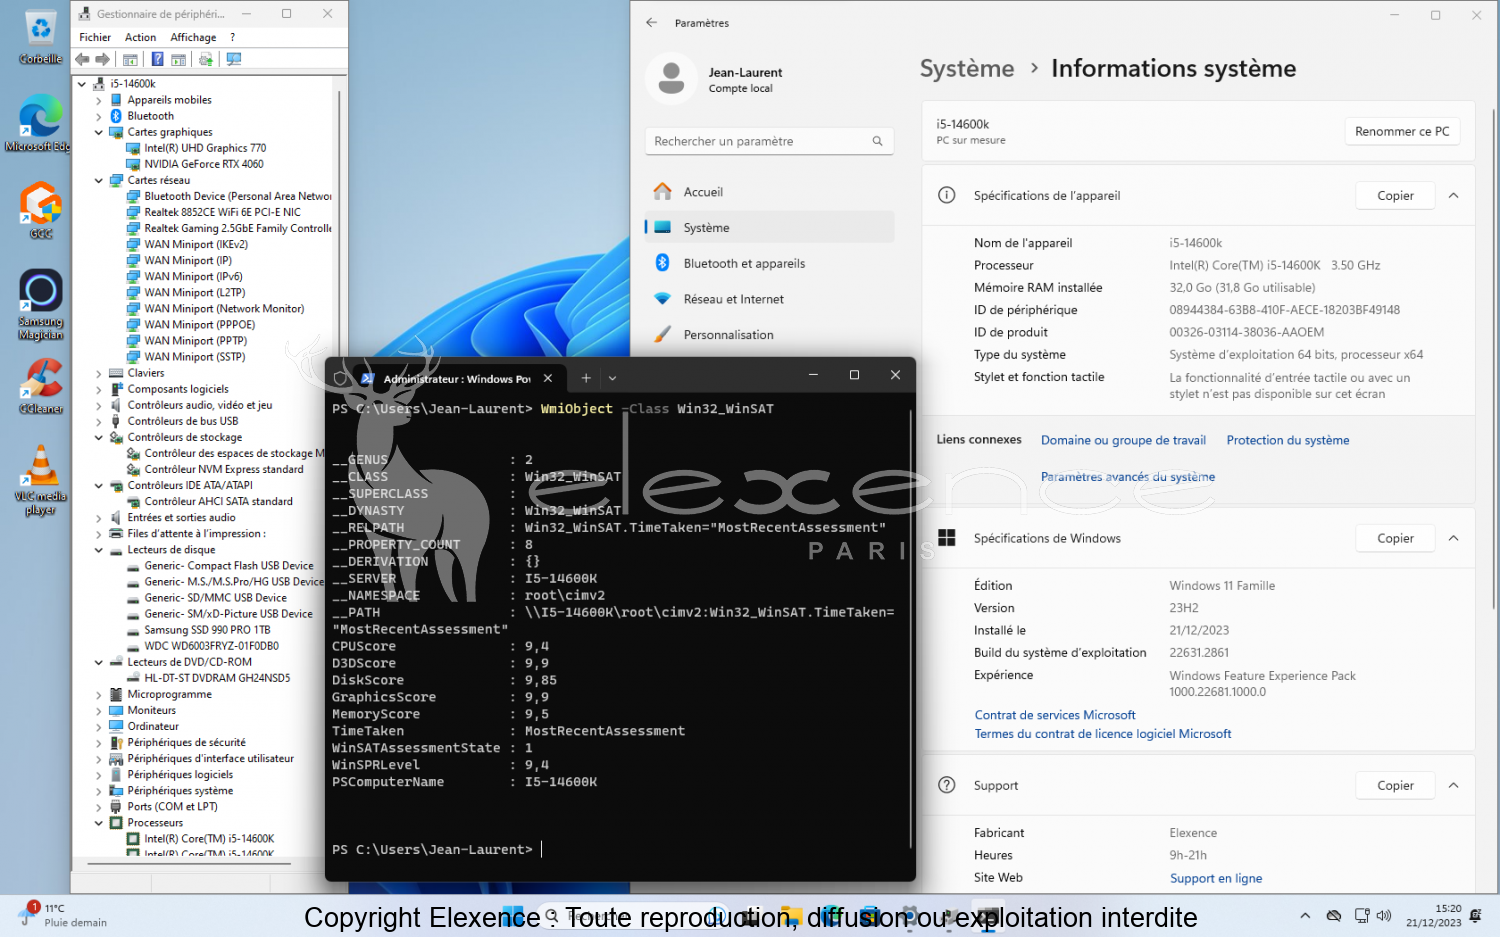Viewport: 1500px width, 937px height.
Task: Select Réseau et Internet in settings sidebar
Action: click(769, 299)
